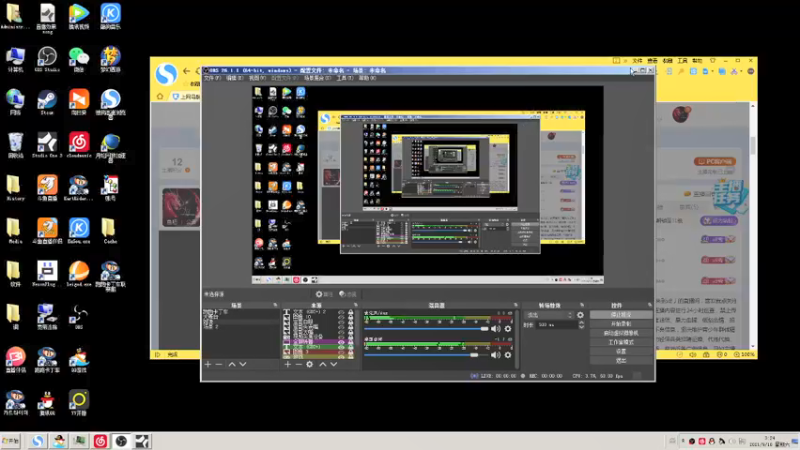Screen dimensions: 800x450
Task: Switch to OBS on taskbar
Action: (121, 441)
